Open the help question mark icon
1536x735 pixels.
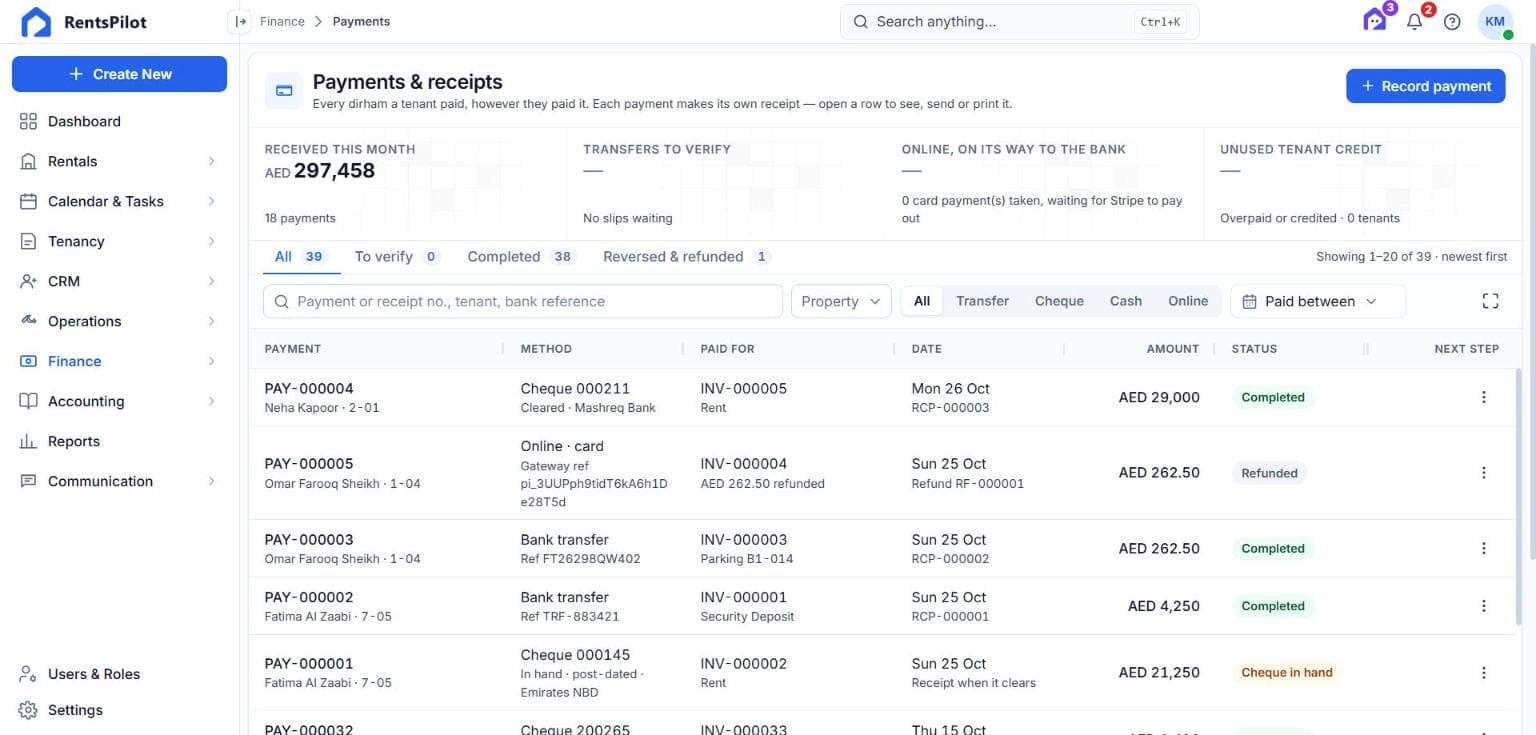pyautogui.click(x=1452, y=22)
